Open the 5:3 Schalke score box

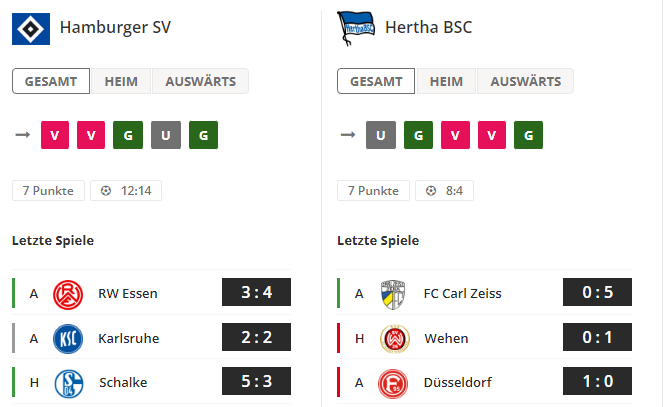[x=257, y=381]
